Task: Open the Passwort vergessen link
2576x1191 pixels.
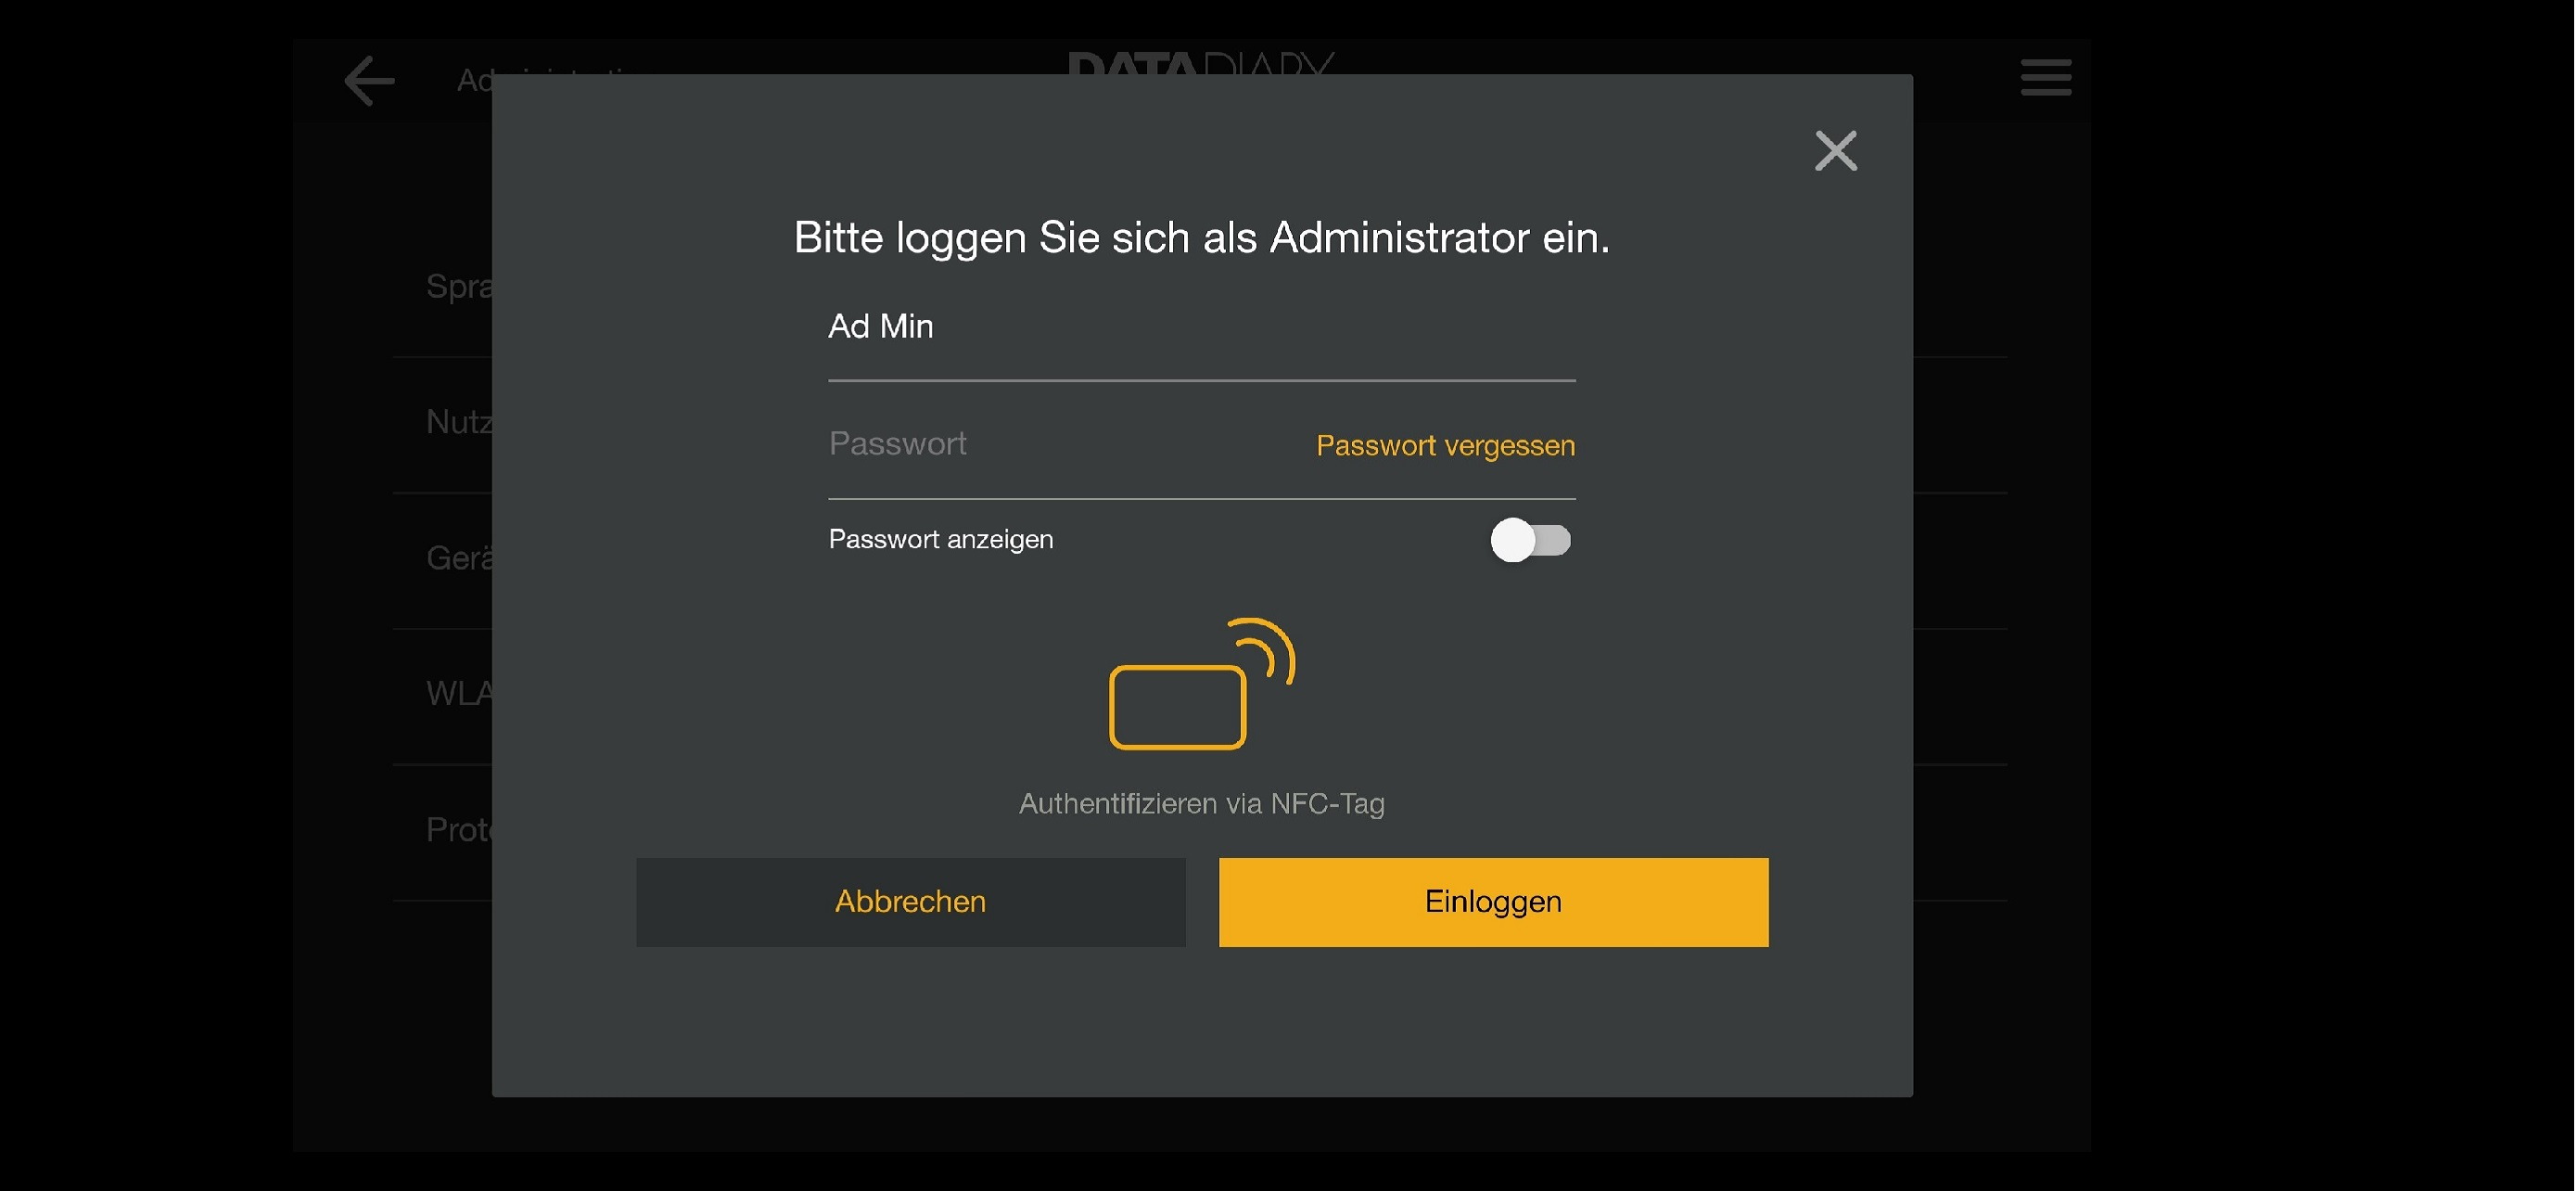Action: (x=1445, y=445)
